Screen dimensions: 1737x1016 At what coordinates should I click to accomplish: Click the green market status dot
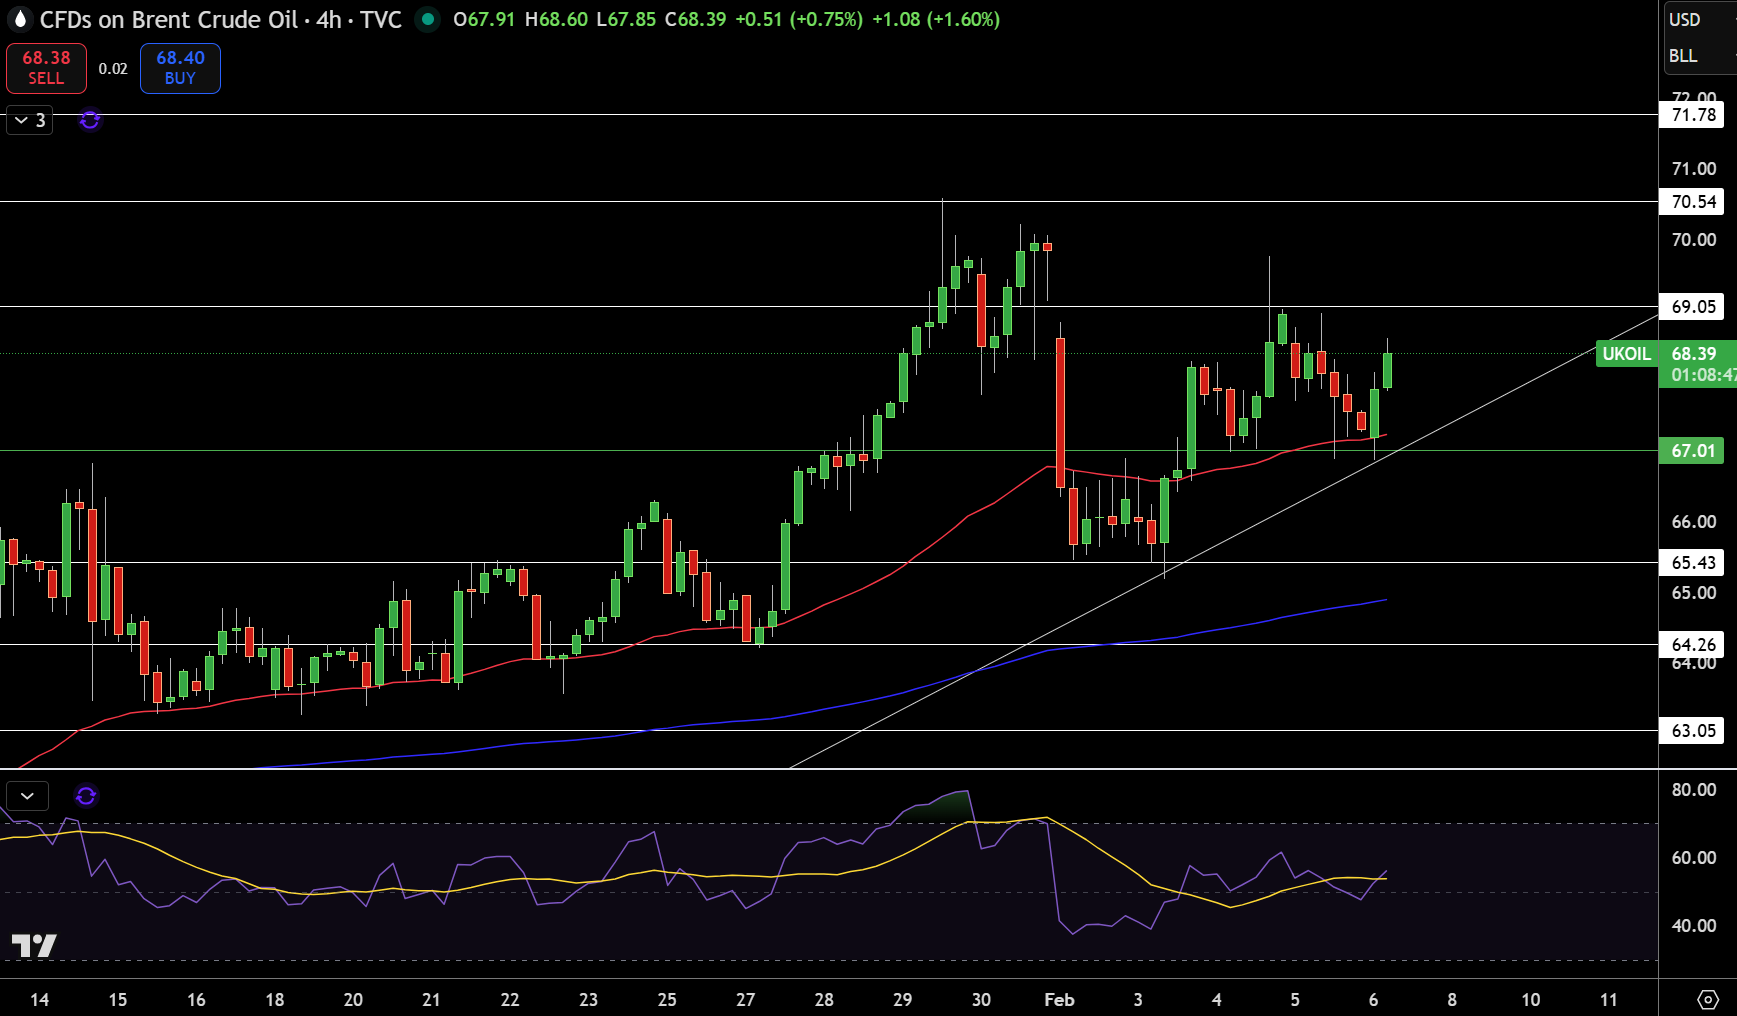pyautogui.click(x=428, y=19)
